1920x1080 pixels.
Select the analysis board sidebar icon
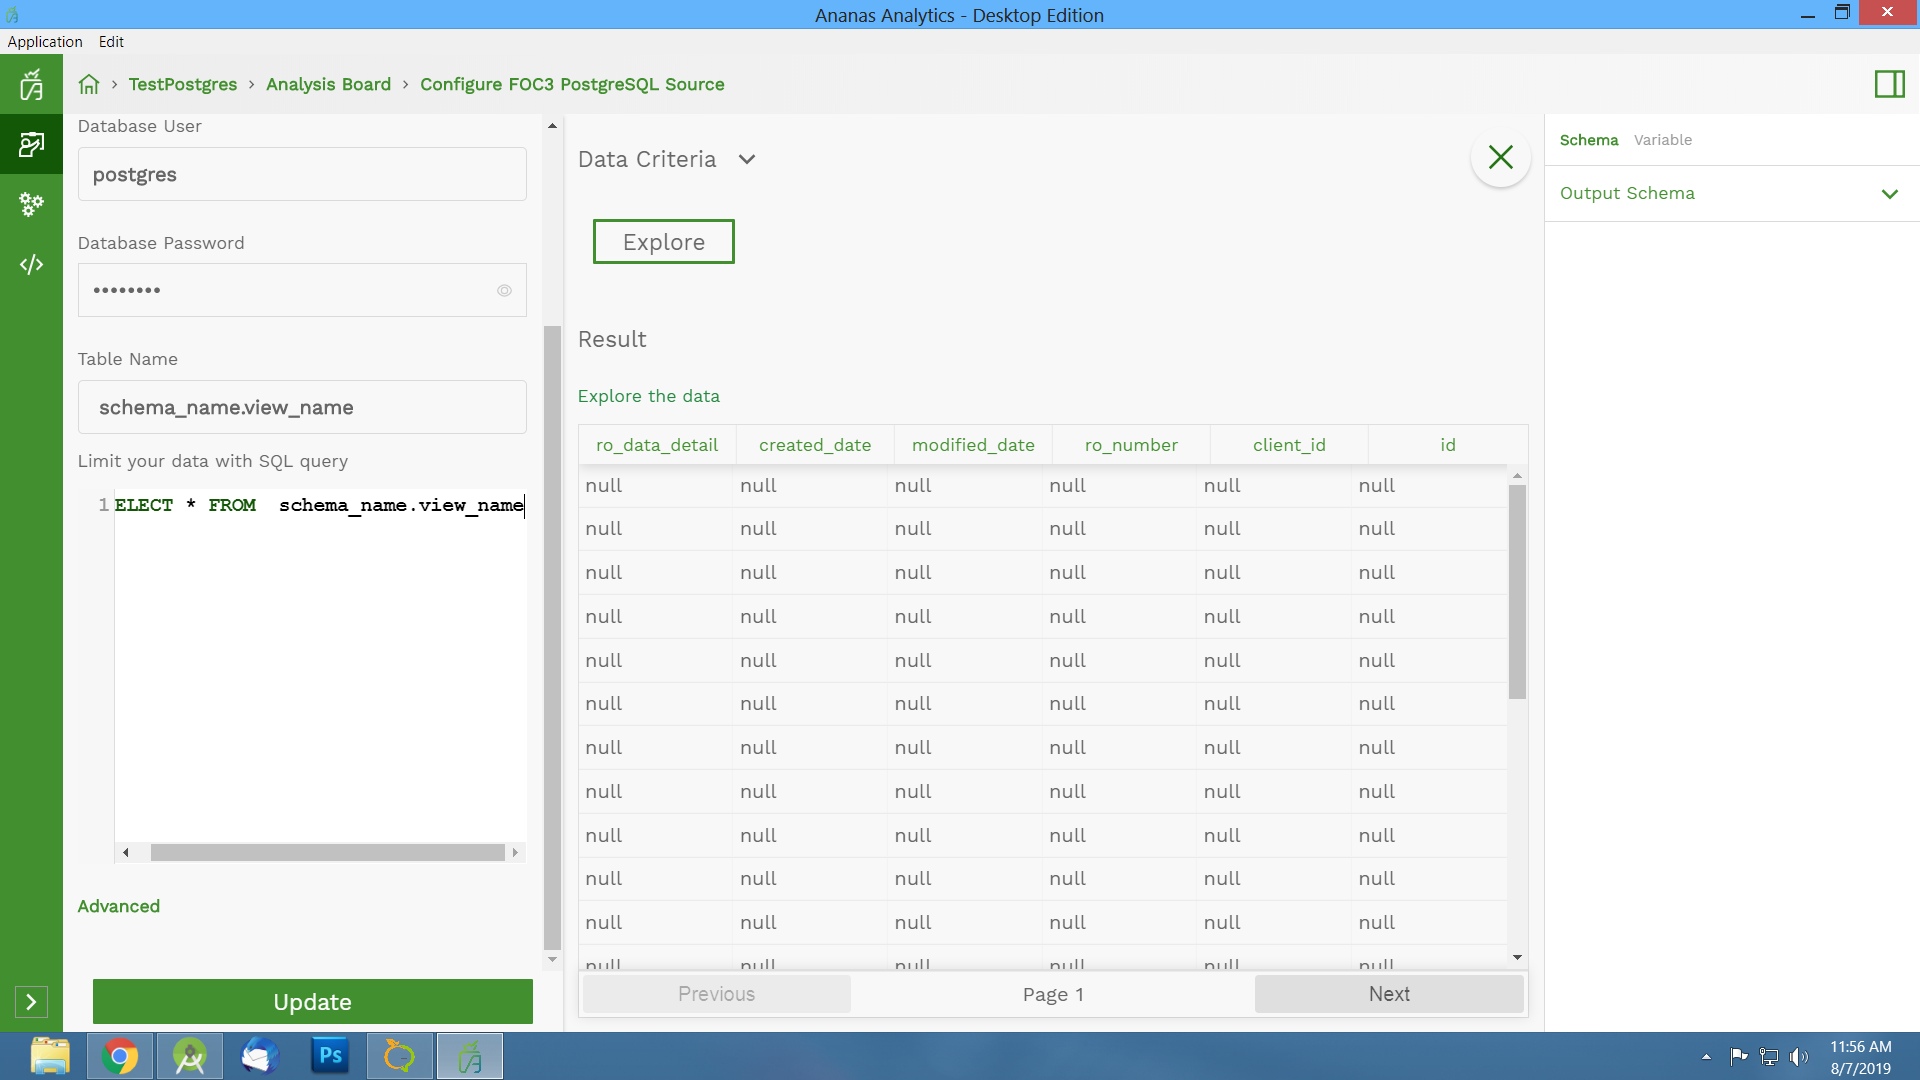pyautogui.click(x=31, y=145)
